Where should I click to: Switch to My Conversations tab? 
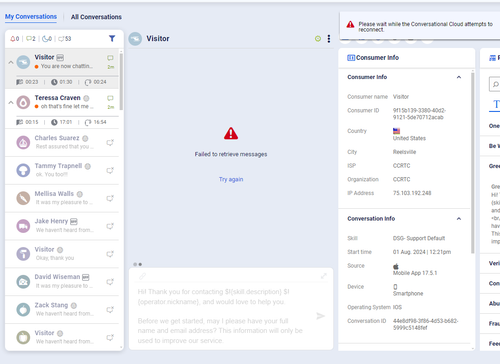click(x=31, y=17)
